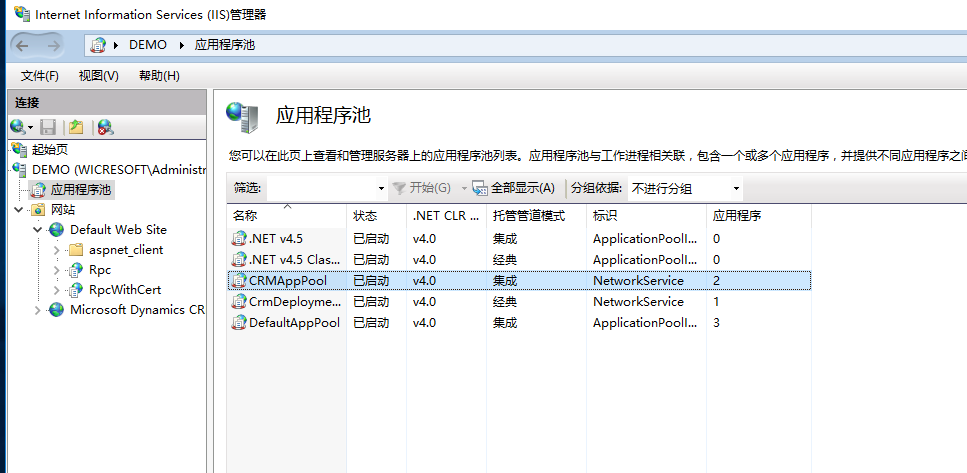Click the CRMAppPool row icon

click(x=239, y=281)
